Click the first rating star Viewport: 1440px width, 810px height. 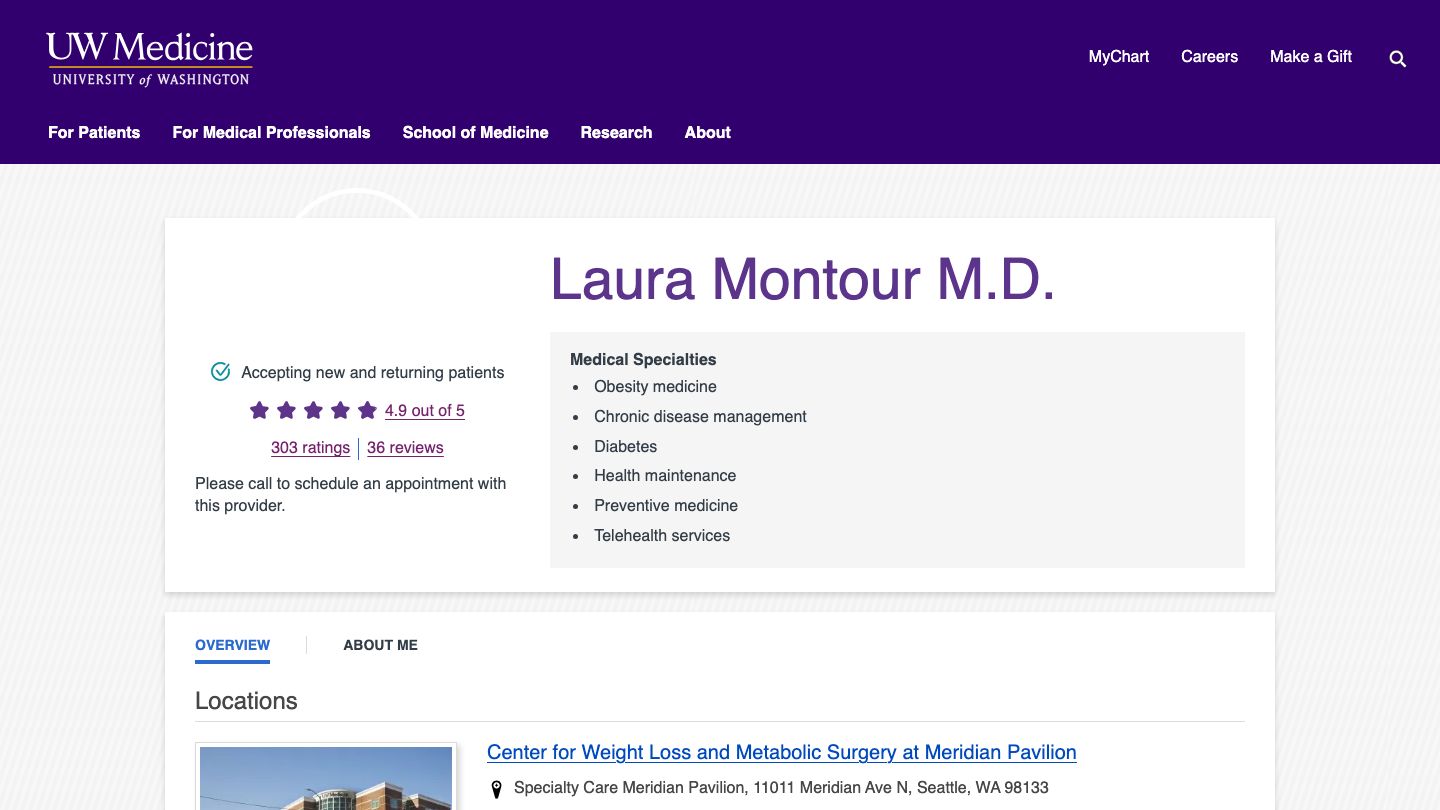(x=258, y=410)
